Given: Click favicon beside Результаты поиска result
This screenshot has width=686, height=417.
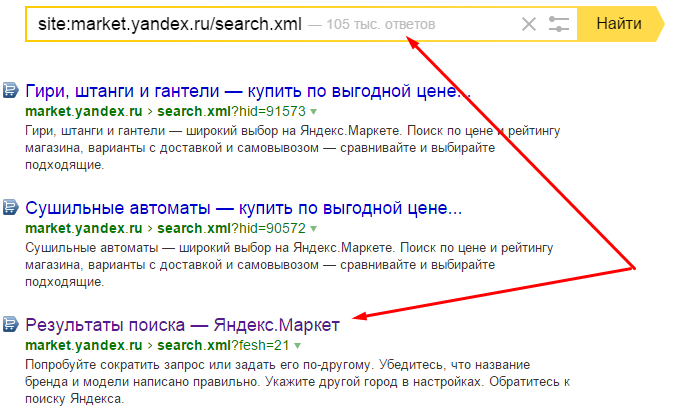Looking at the screenshot, I should pyautogui.click(x=11, y=323).
